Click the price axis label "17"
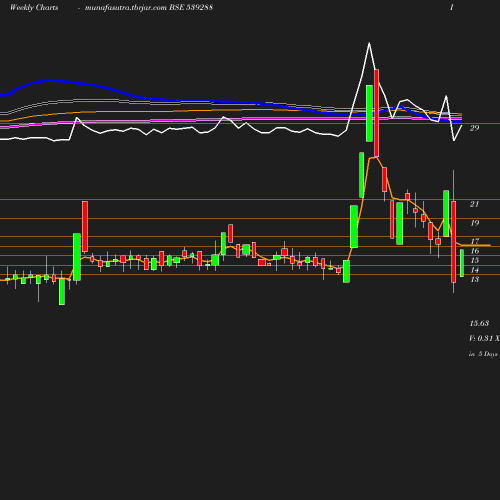The width and height of the screenshot is (500, 500). point(475,241)
